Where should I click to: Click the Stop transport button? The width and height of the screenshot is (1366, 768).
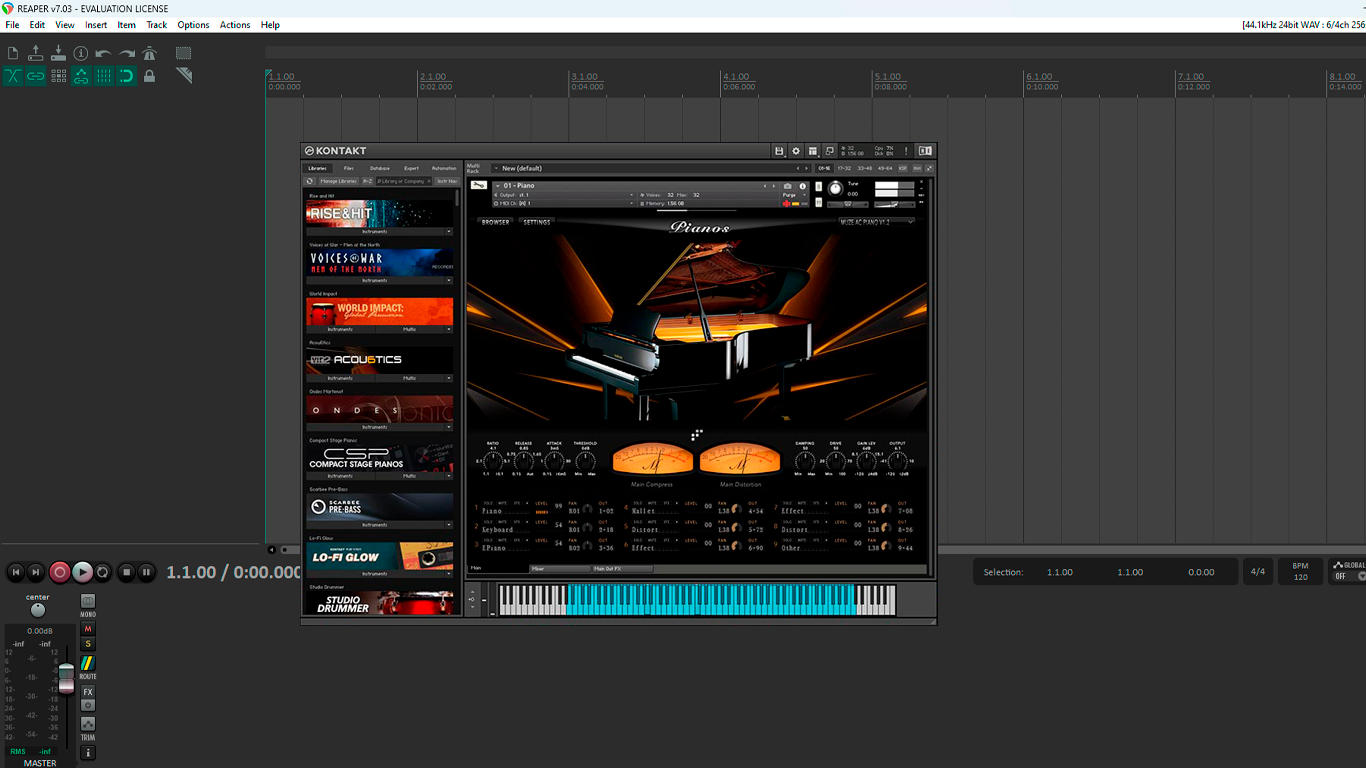point(126,572)
